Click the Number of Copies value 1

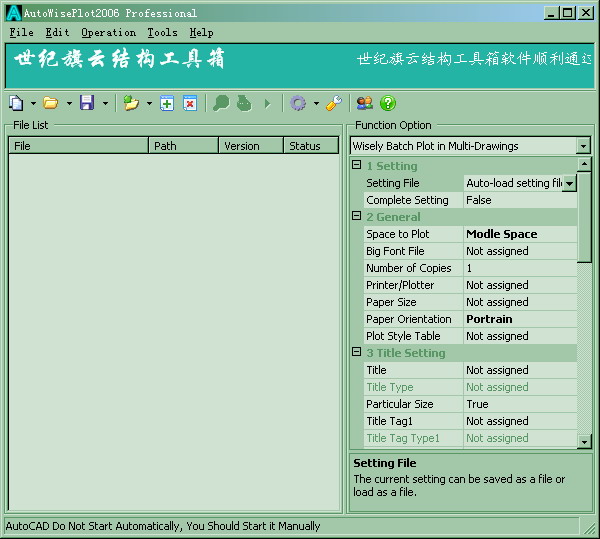(x=520, y=268)
